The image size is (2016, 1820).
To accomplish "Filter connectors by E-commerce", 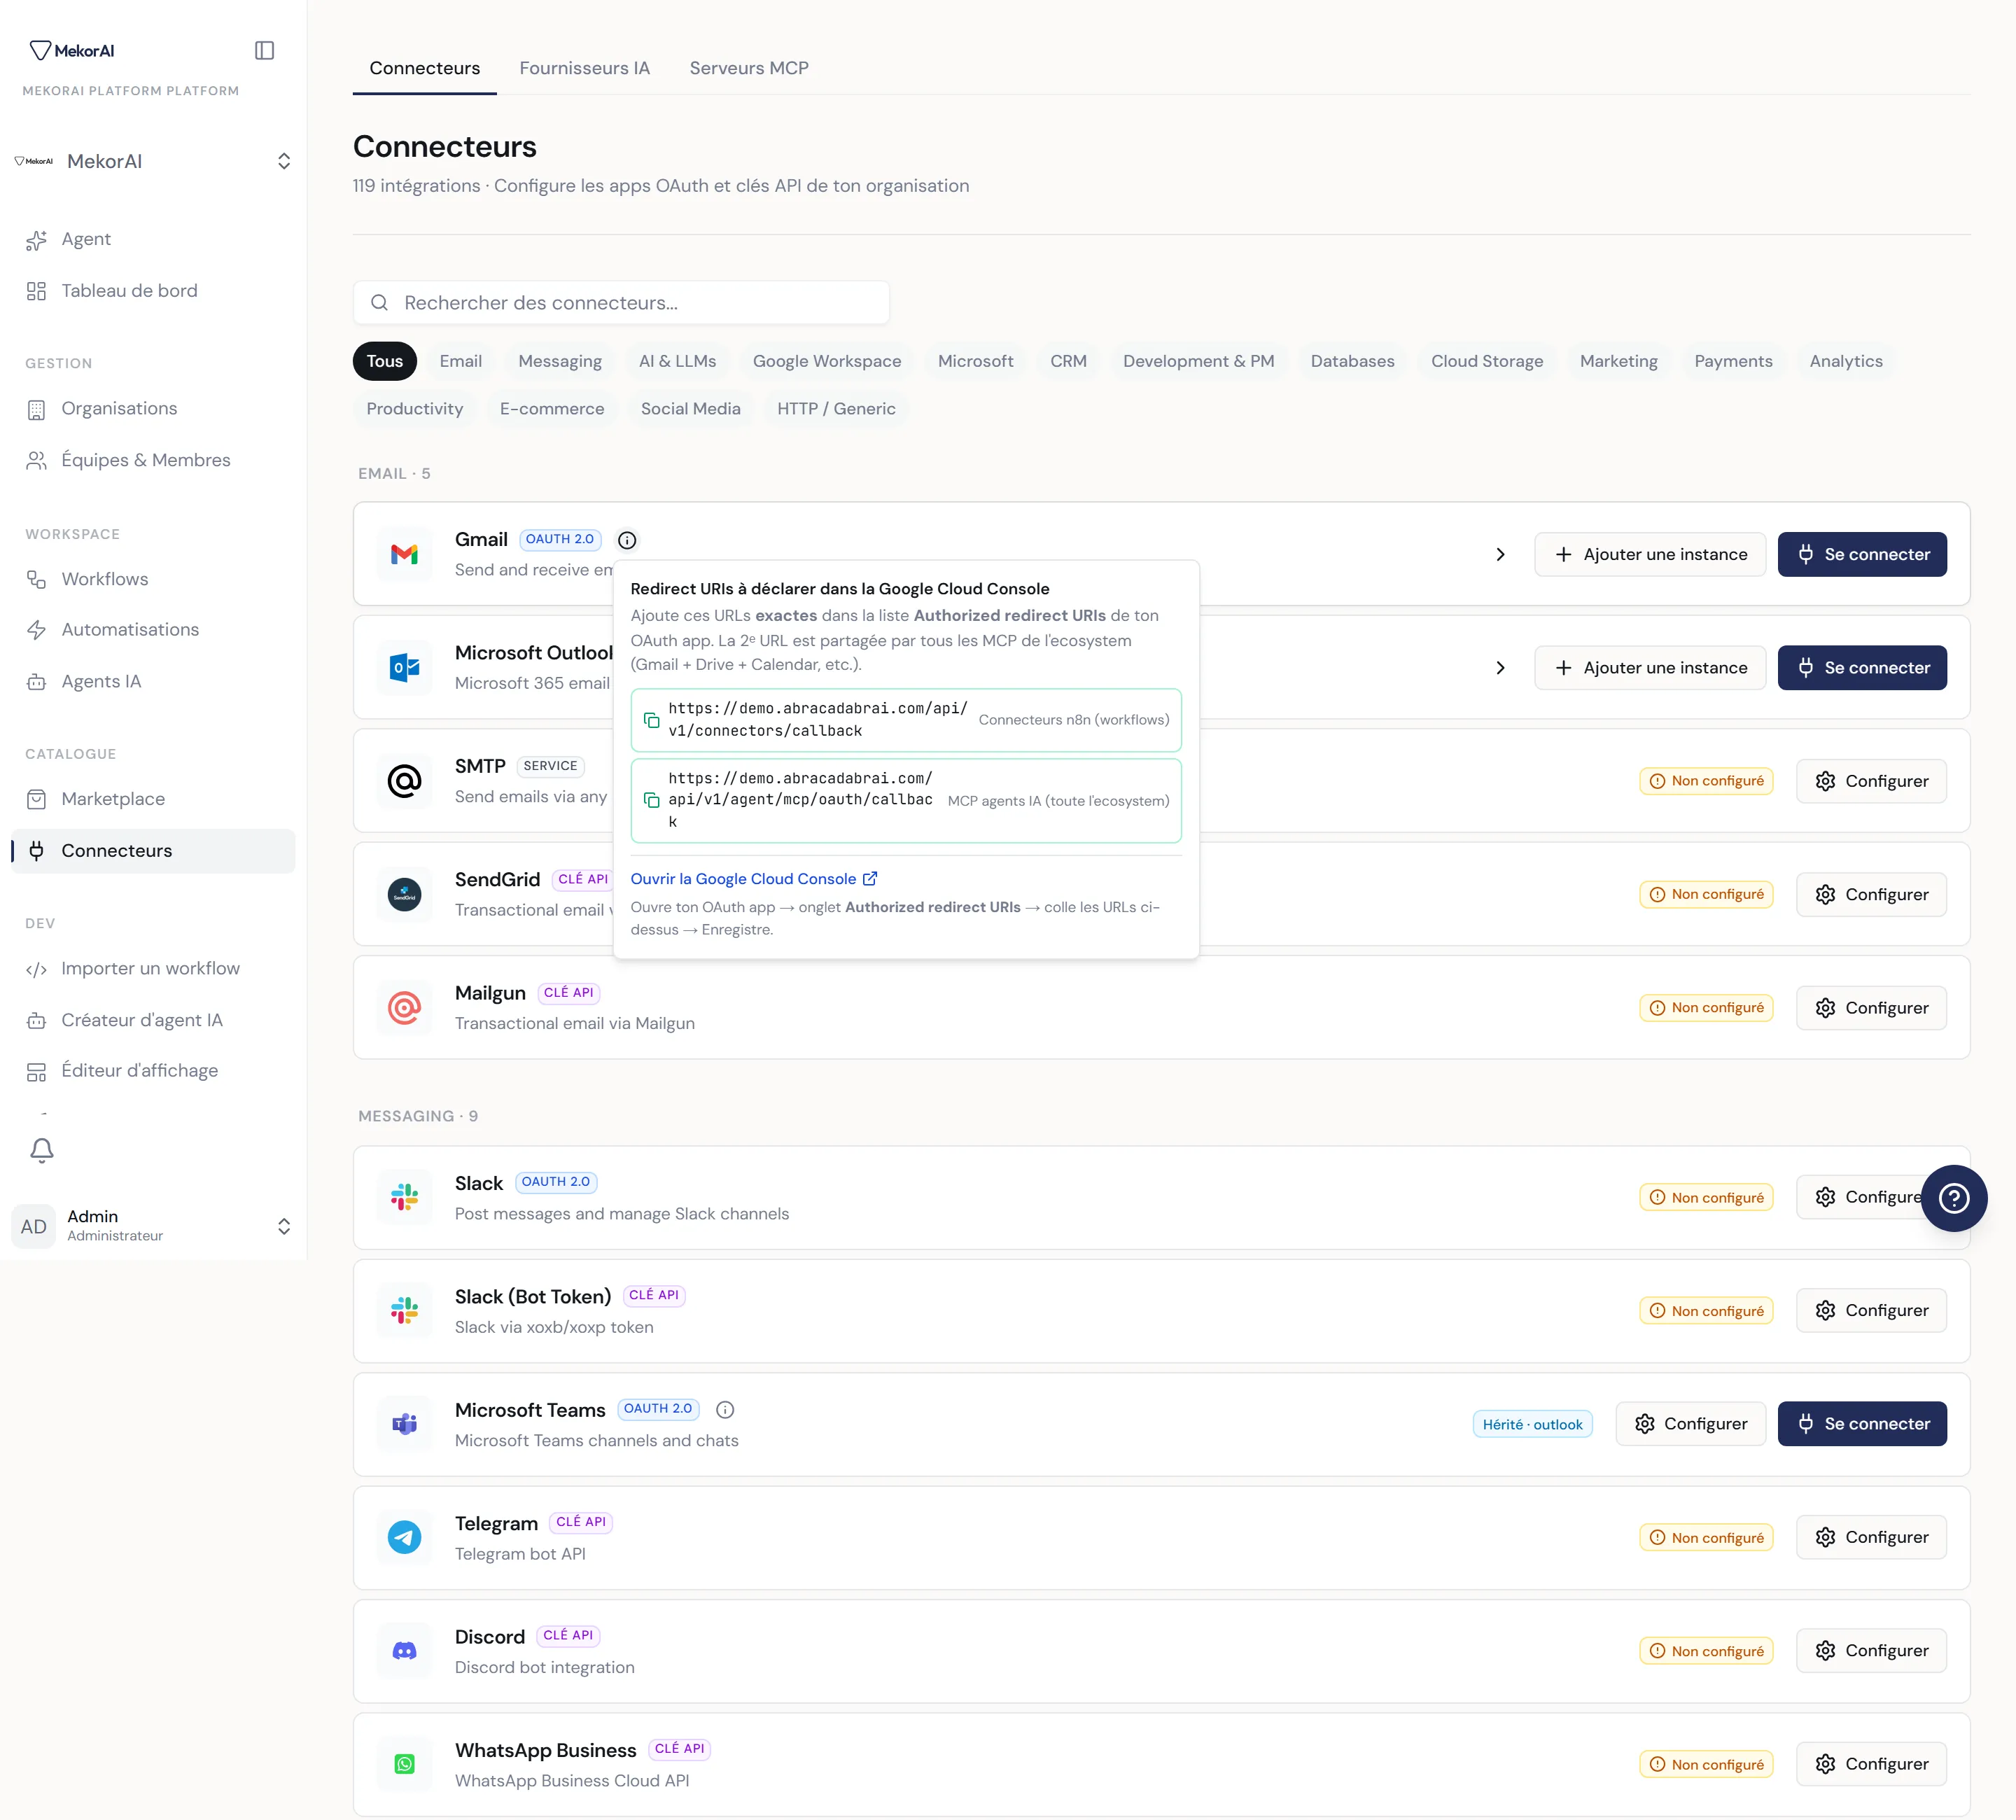I will click(552, 408).
